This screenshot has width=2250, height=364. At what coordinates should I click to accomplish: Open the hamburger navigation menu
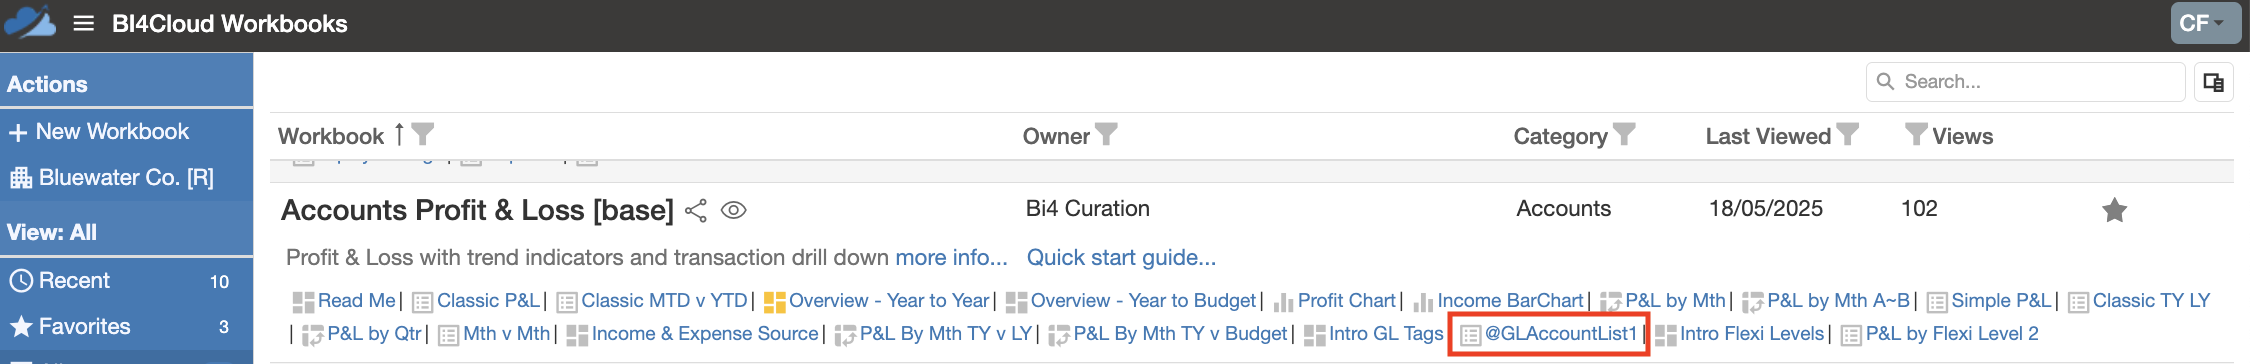pos(84,23)
